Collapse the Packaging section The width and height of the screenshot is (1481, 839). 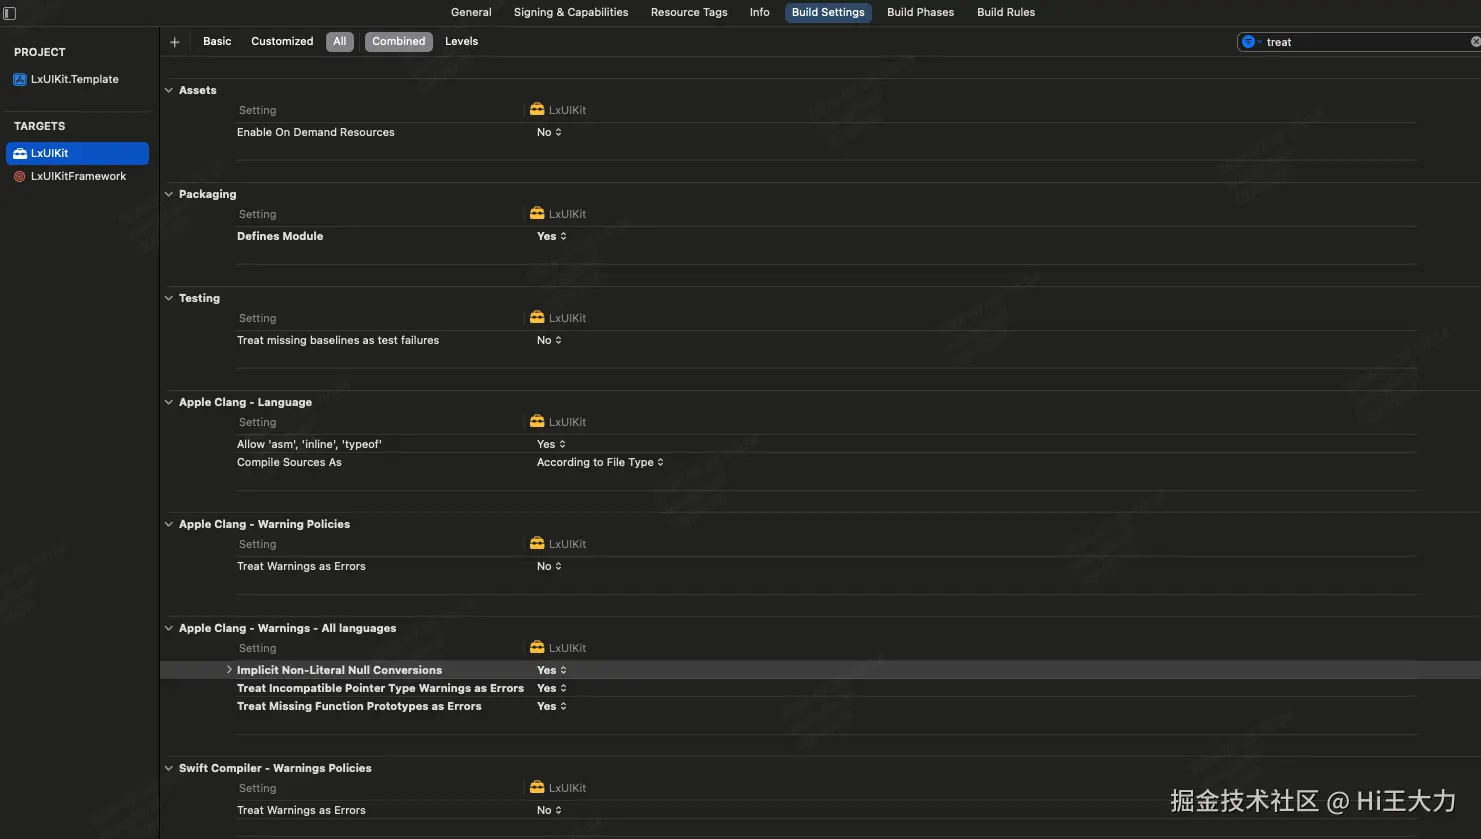point(169,194)
